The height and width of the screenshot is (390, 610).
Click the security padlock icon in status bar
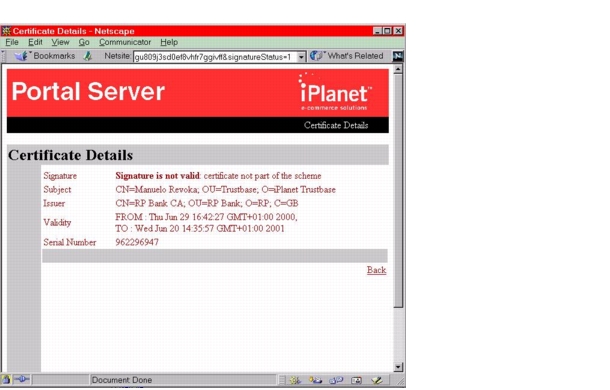6,379
